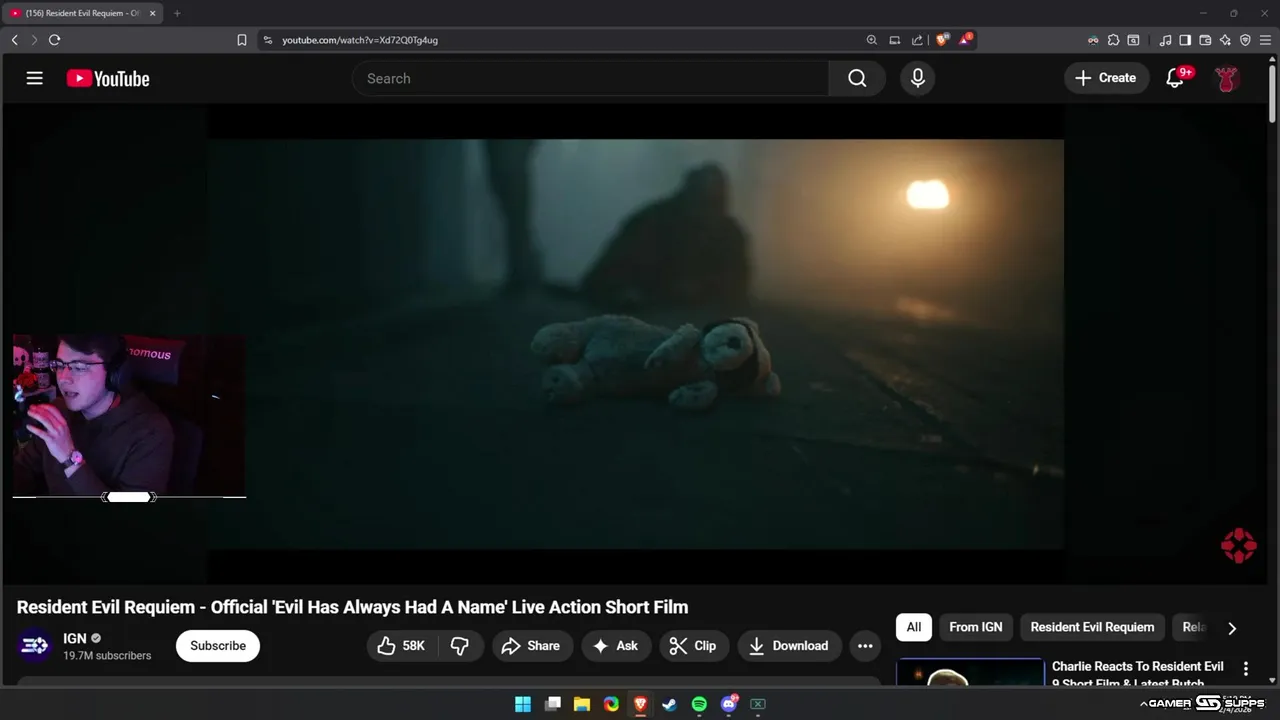Screen dimensions: 1280x720
Task: Show hidden tray icons chevron
Action: pos(1143,704)
